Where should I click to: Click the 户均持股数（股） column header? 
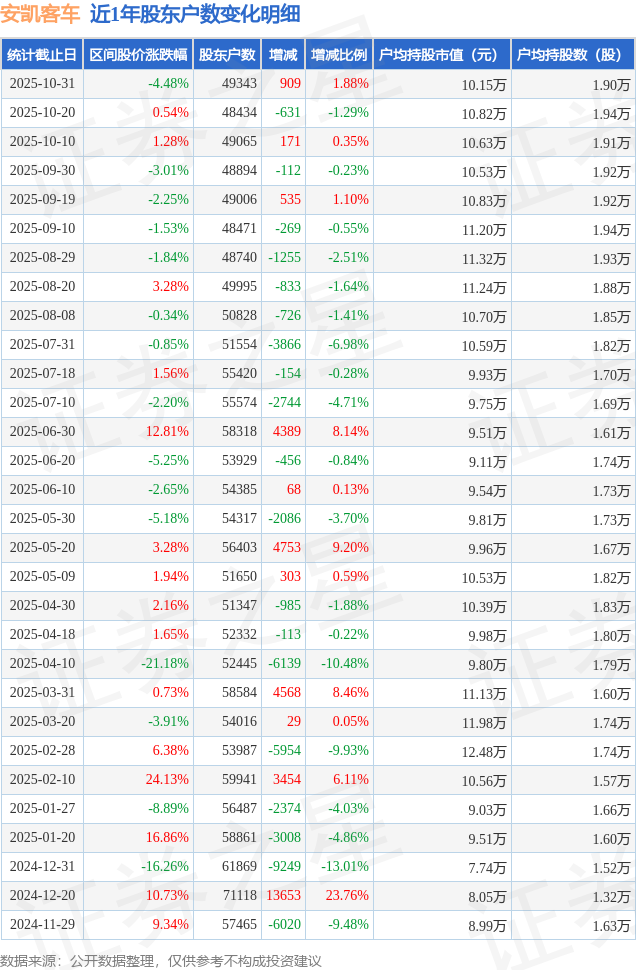(x=572, y=55)
